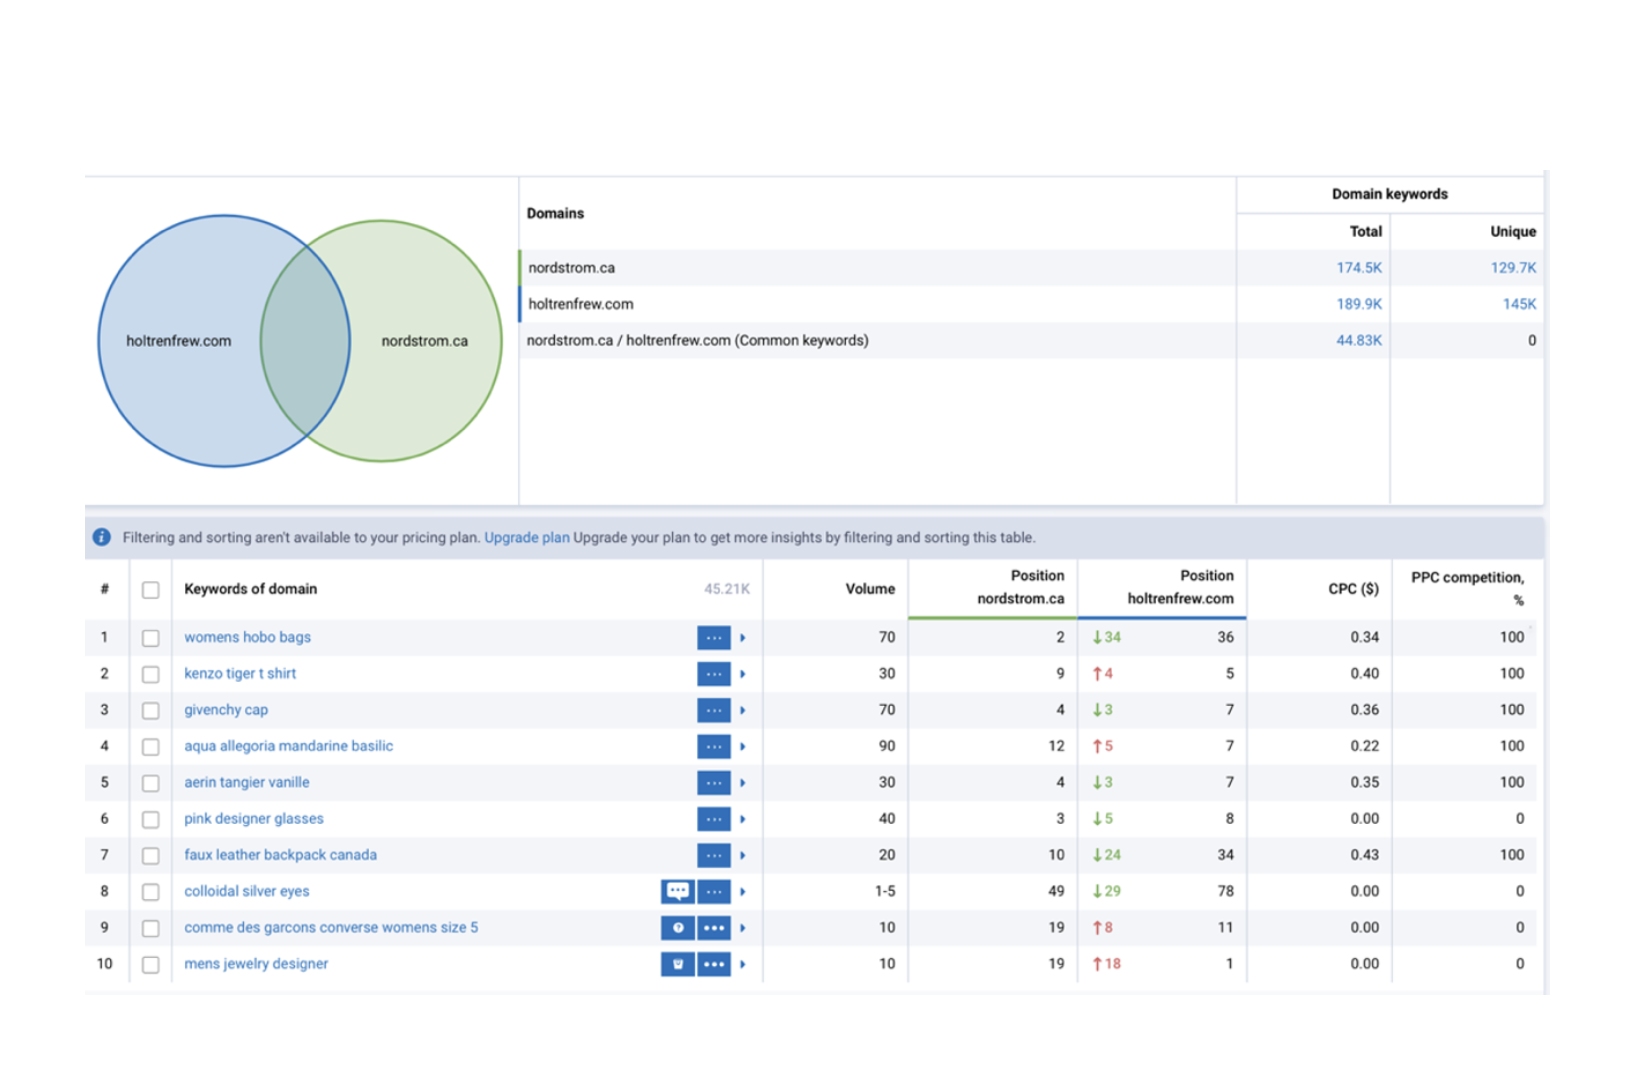Click shopping icon on mens jewelry designer row
Image resolution: width=1630 pixels, height=1086 pixels.
(x=677, y=964)
